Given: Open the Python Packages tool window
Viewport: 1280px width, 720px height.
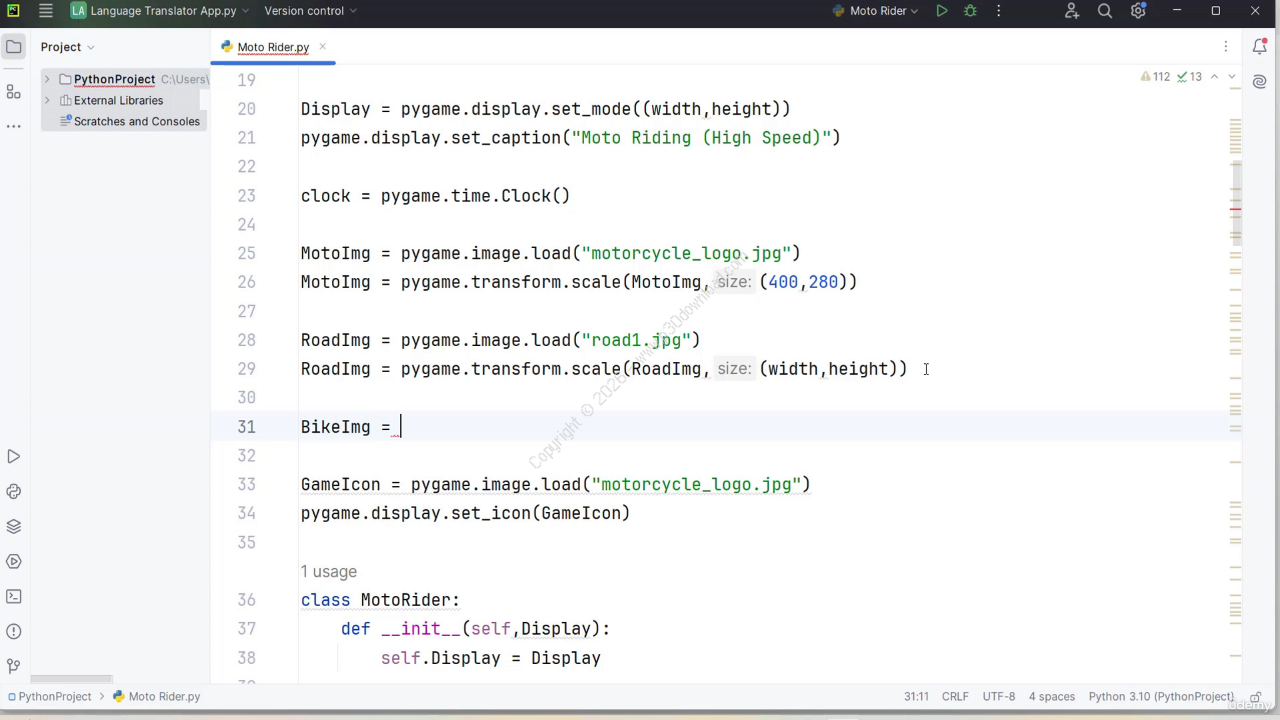Looking at the screenshot, I should click(x=14, y=527).
